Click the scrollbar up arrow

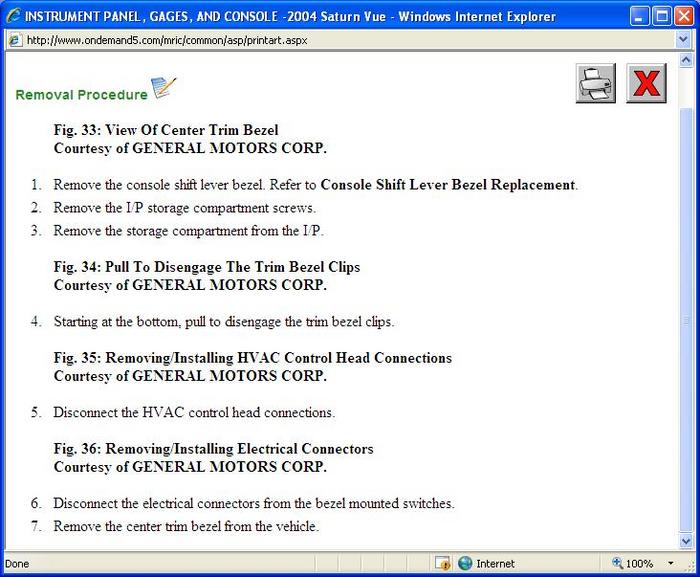pos(686,59)
